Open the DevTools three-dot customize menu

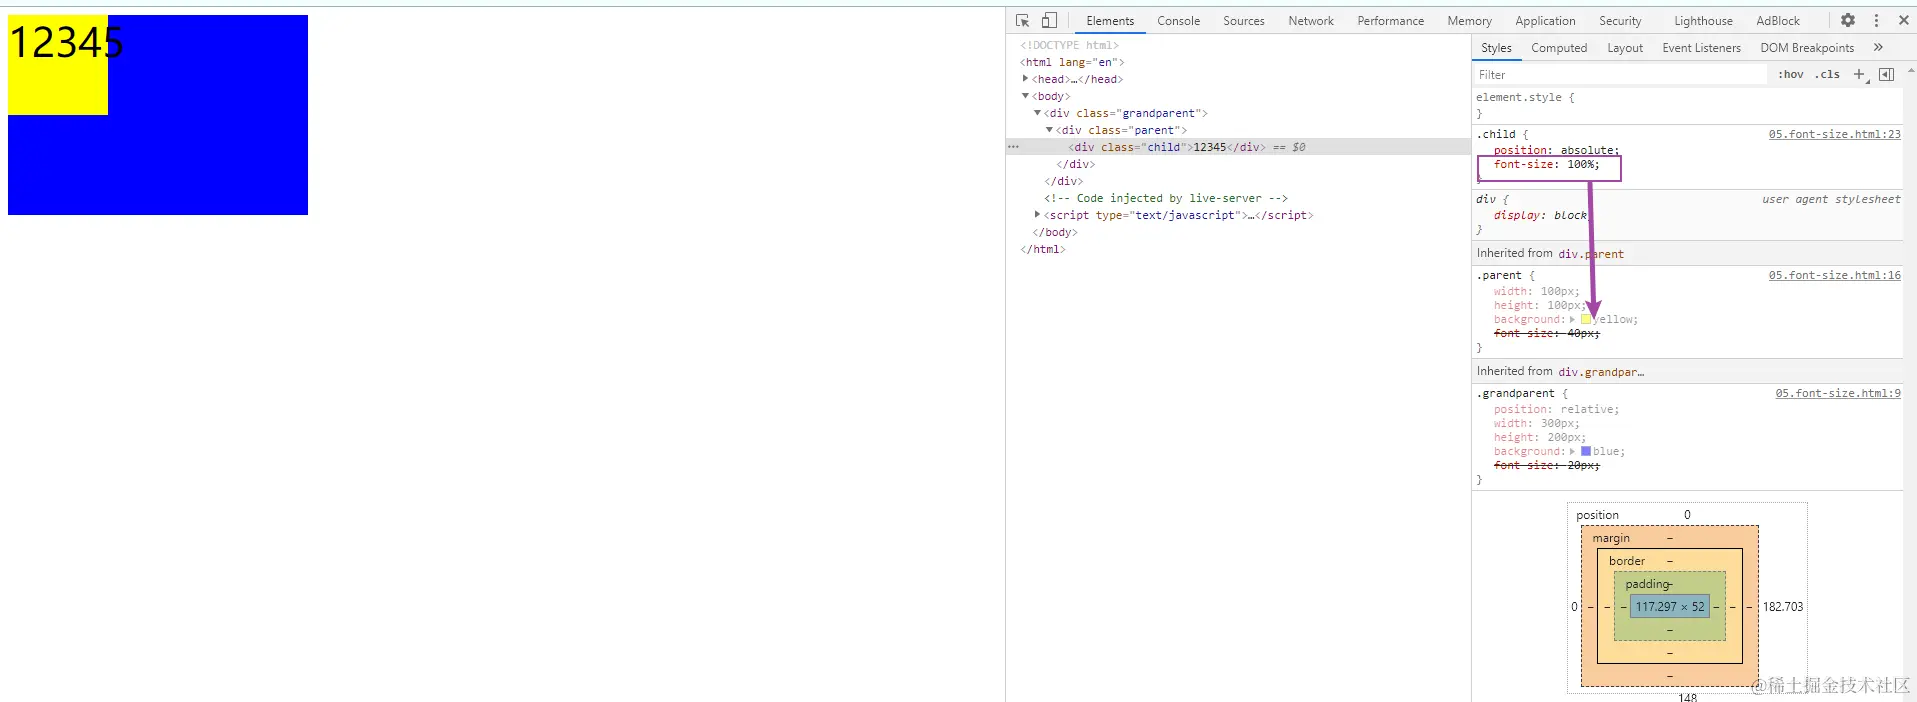1876,20
